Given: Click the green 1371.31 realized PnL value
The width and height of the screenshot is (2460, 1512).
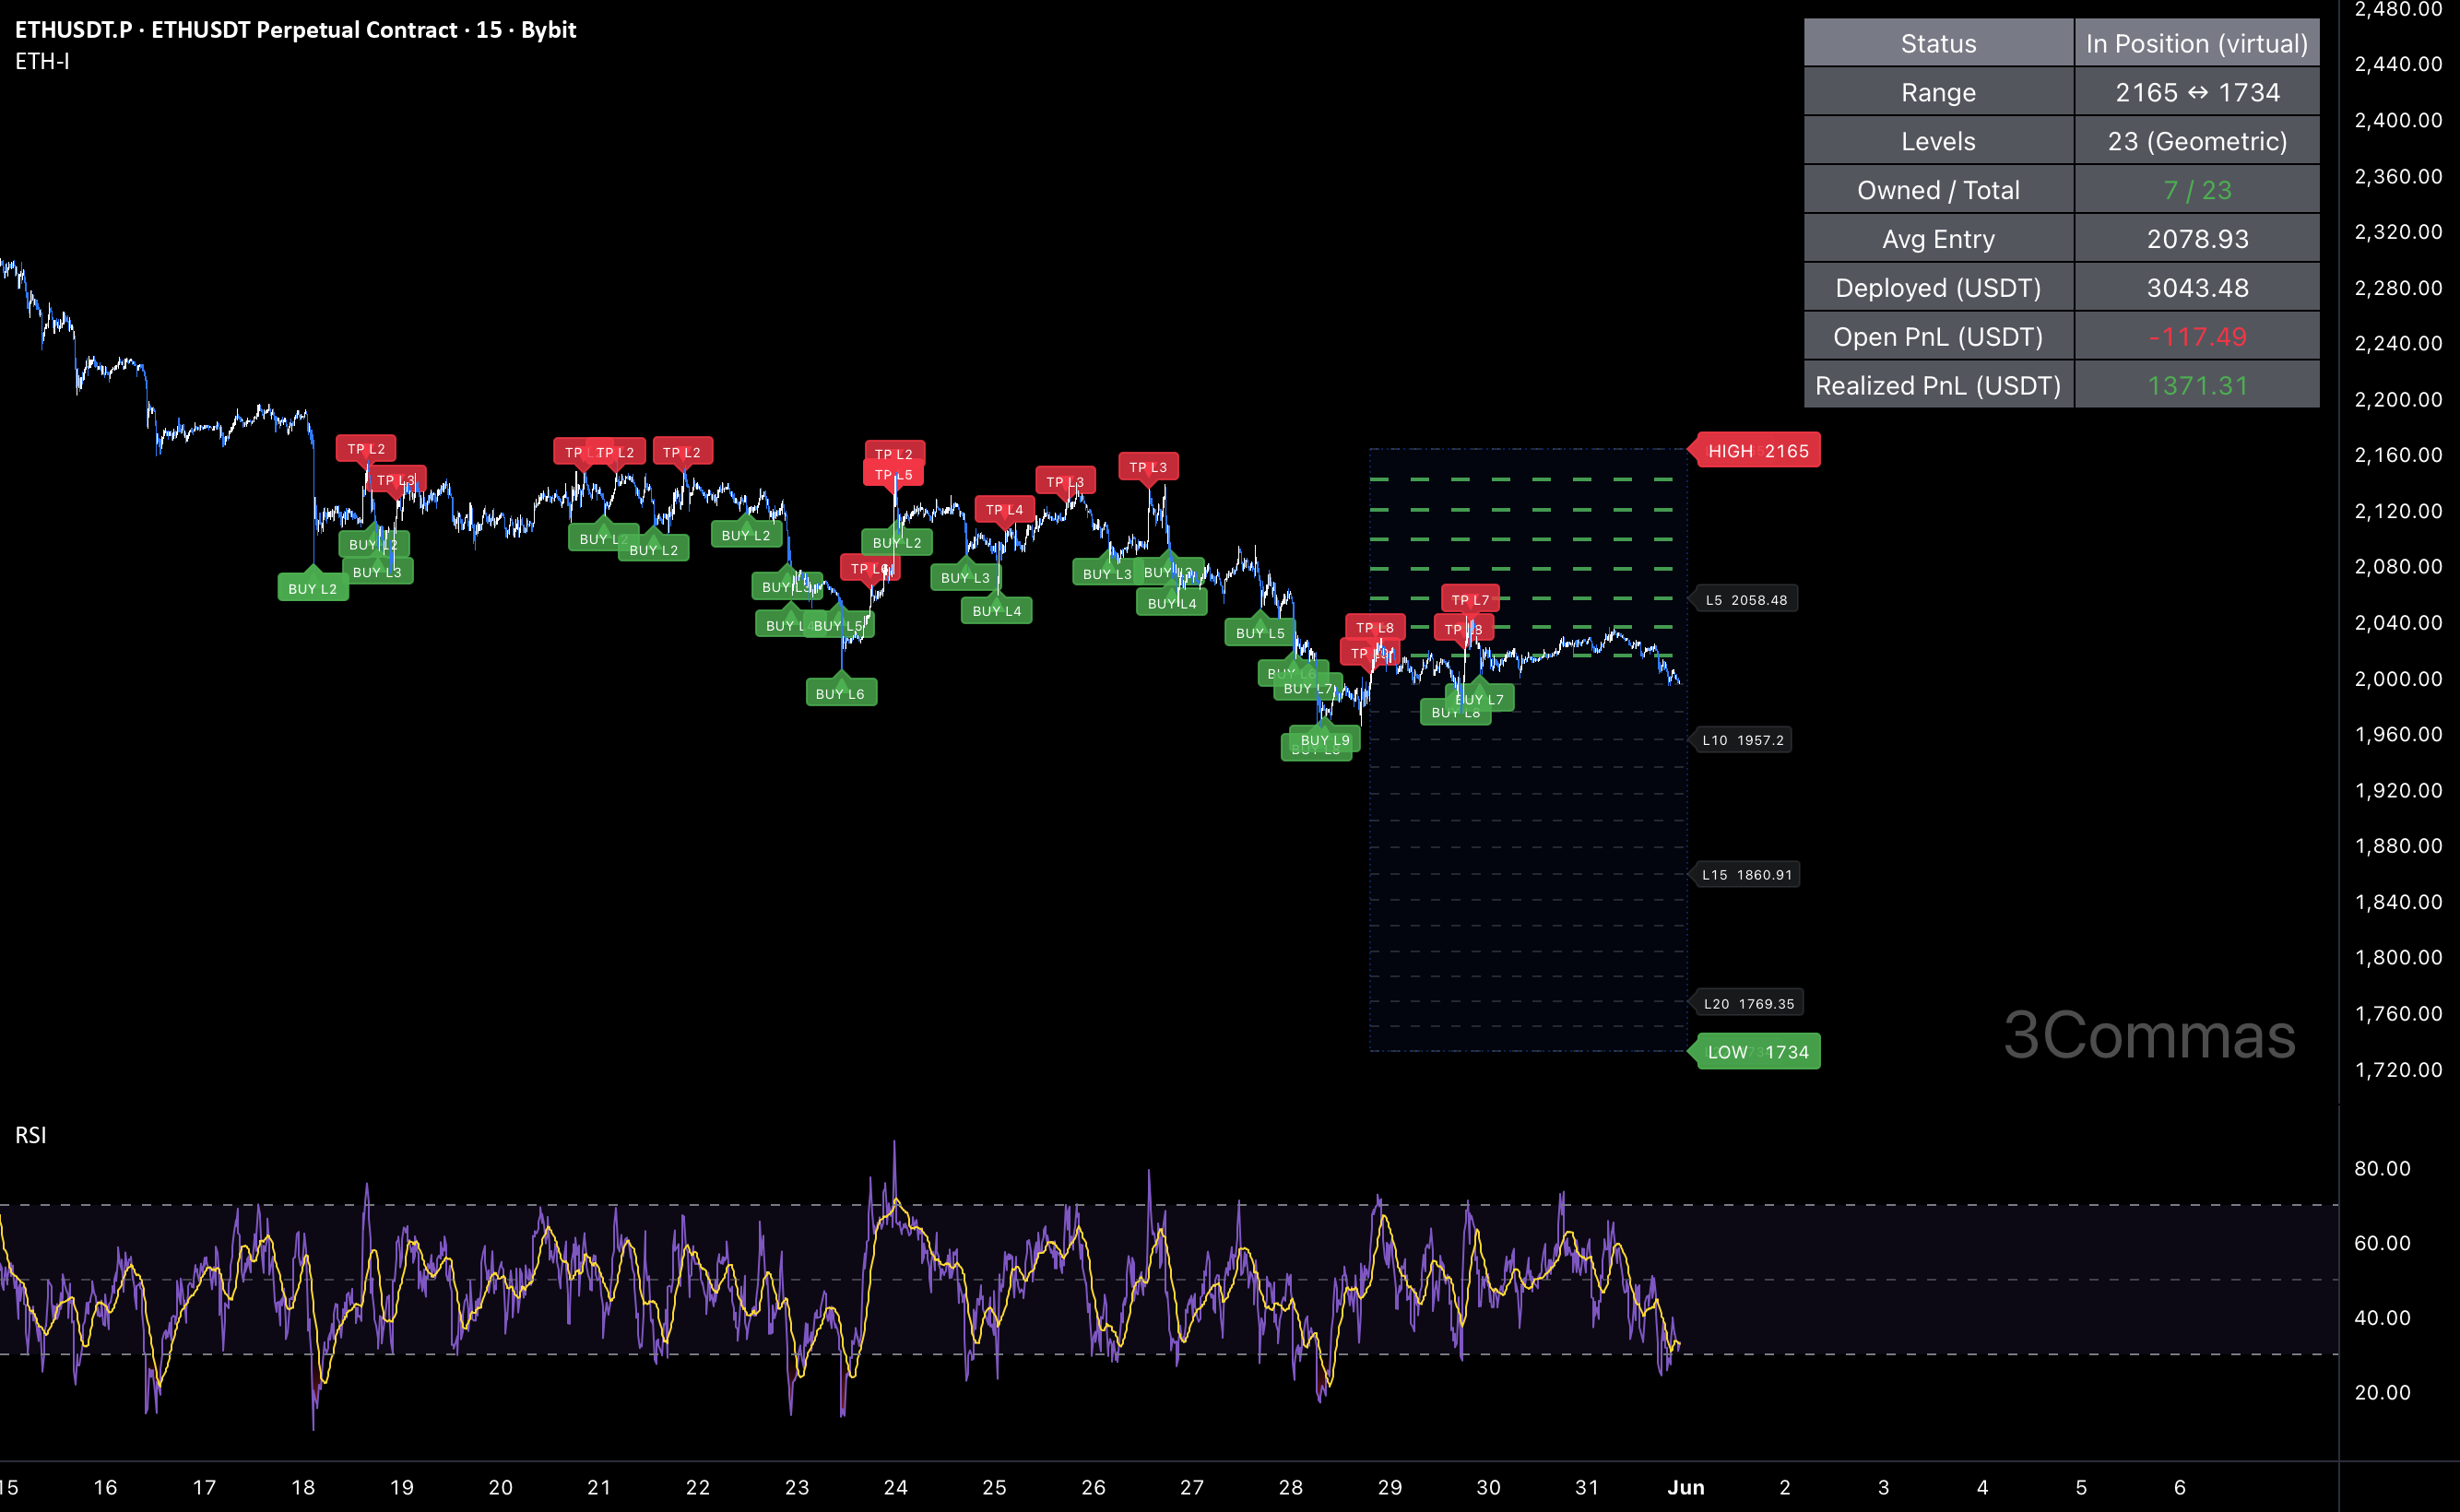Looking at the screenshot, I should pos(2196,386).
